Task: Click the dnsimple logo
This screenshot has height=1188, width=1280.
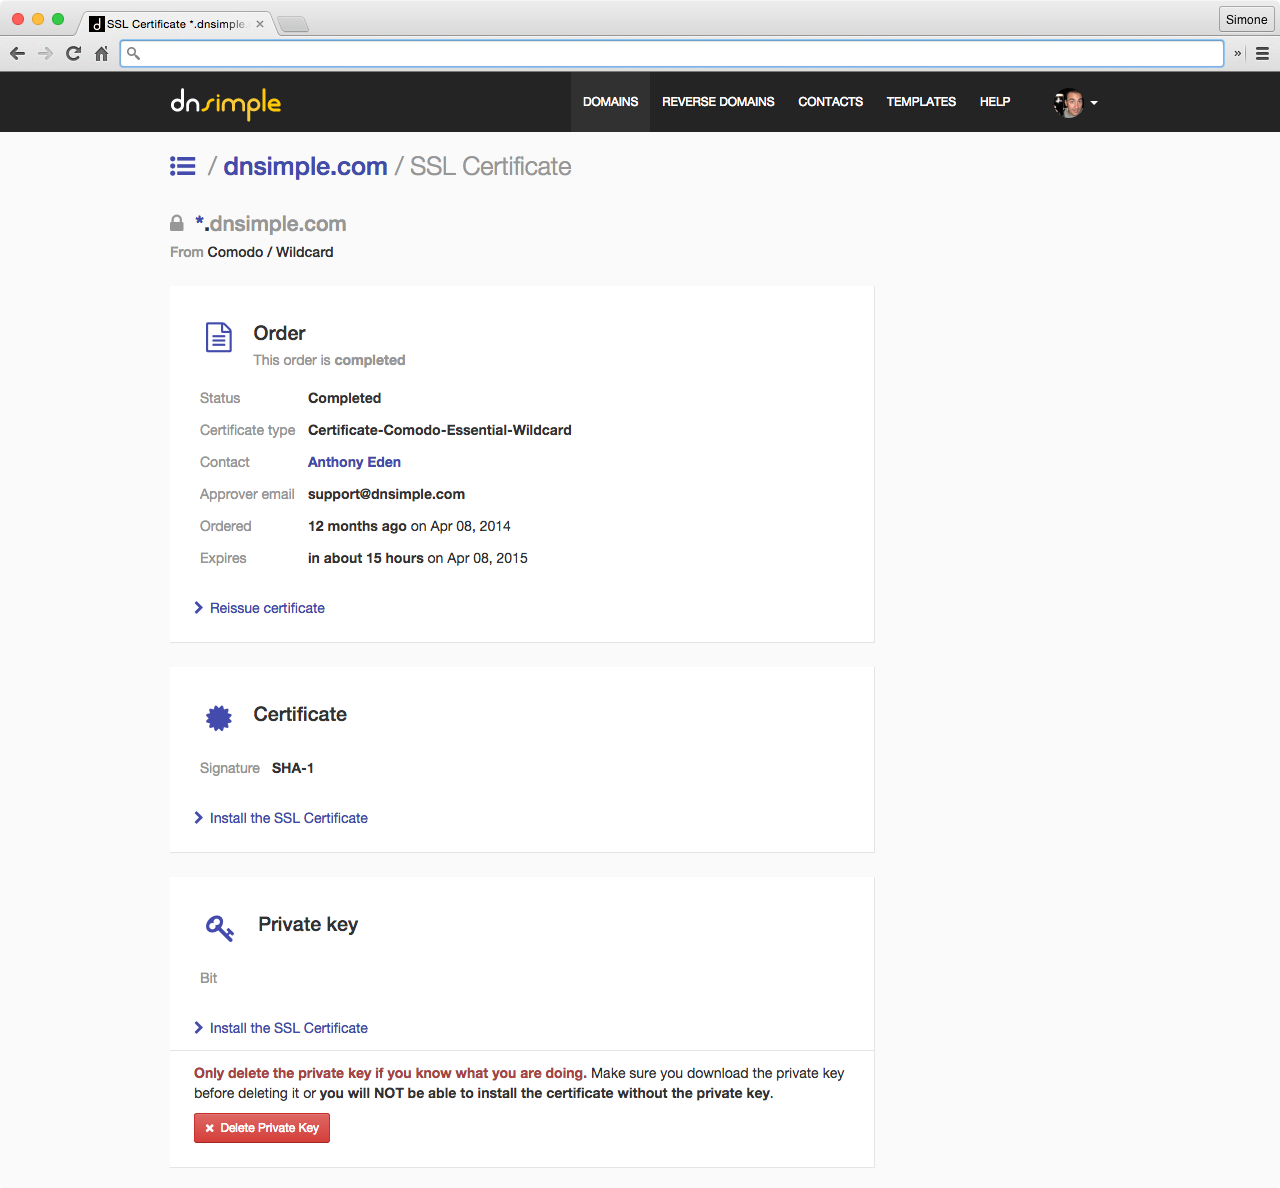Action: pyautogui.click(x=226, y=103)
